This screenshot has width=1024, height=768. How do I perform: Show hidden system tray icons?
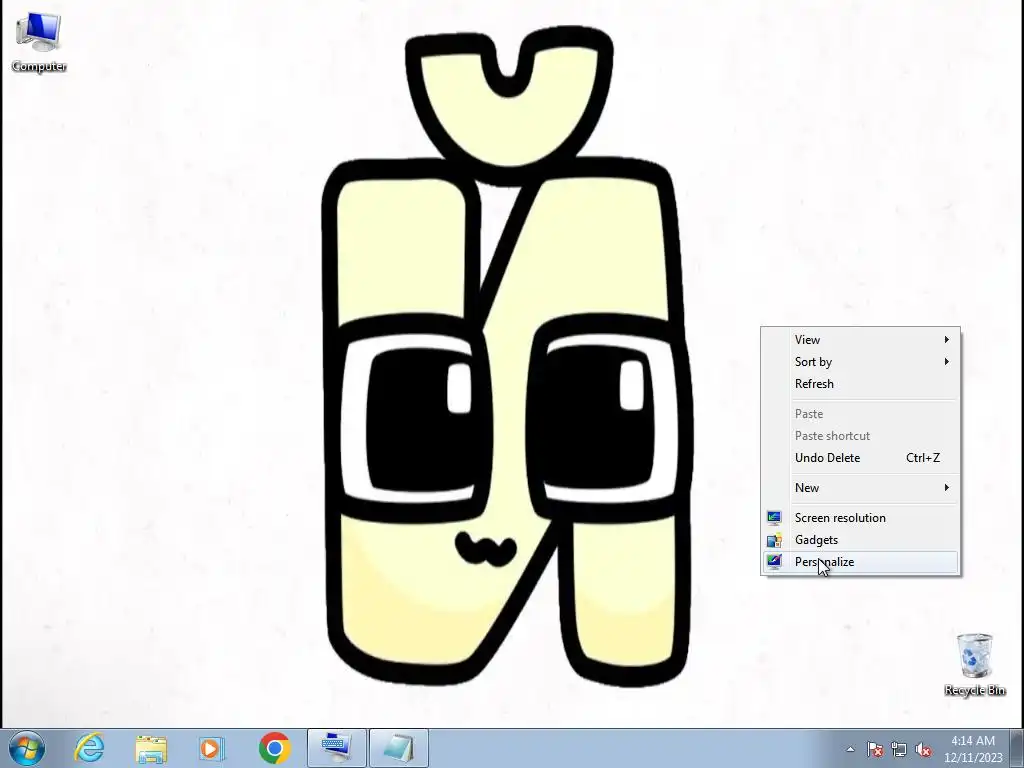point(850,749)
